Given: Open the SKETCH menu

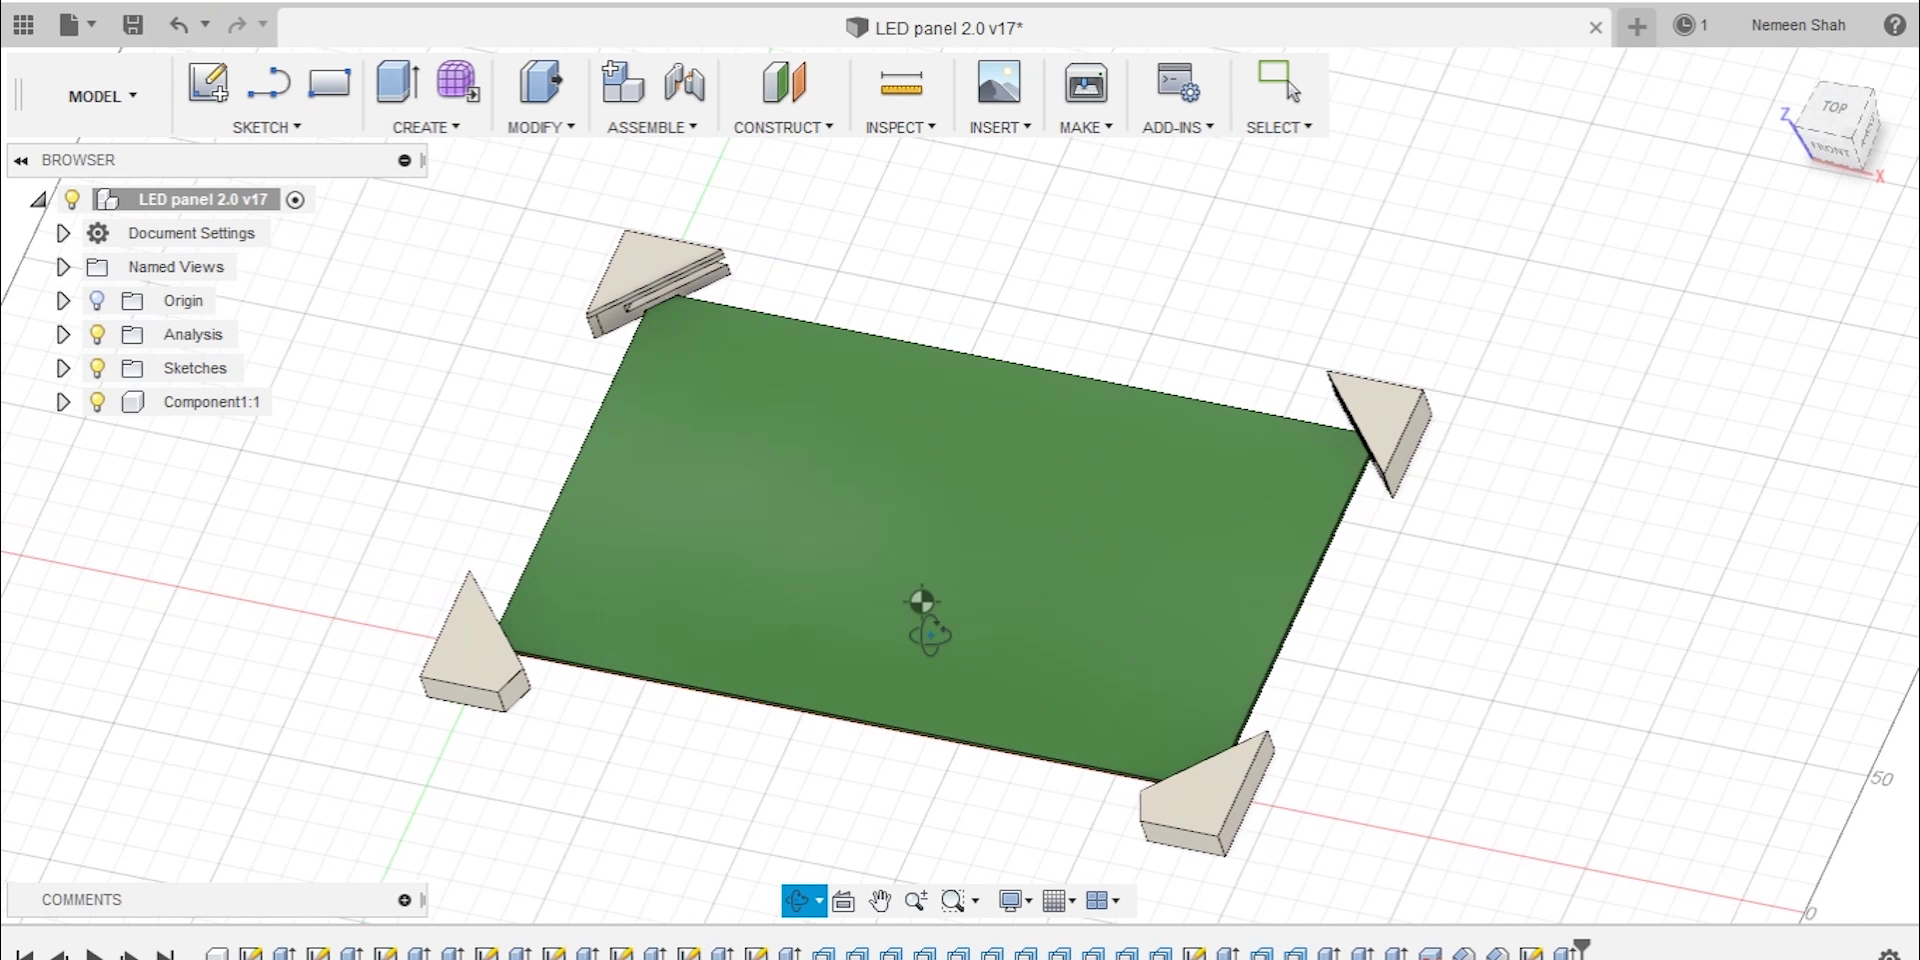Looking at the screenshot, I should point(266,127).
